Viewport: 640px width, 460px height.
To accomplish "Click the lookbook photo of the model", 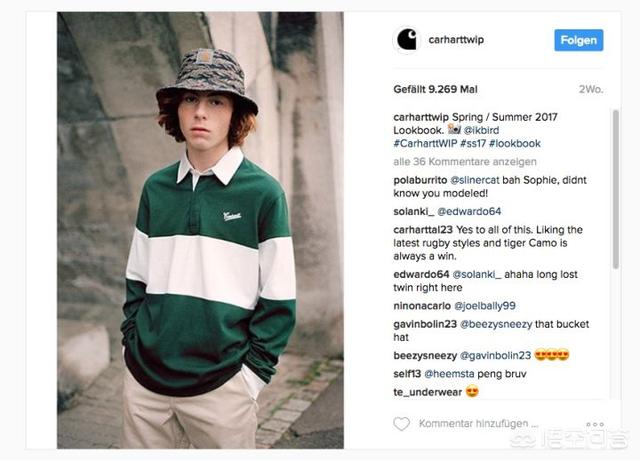I will [x=200, y=230].
